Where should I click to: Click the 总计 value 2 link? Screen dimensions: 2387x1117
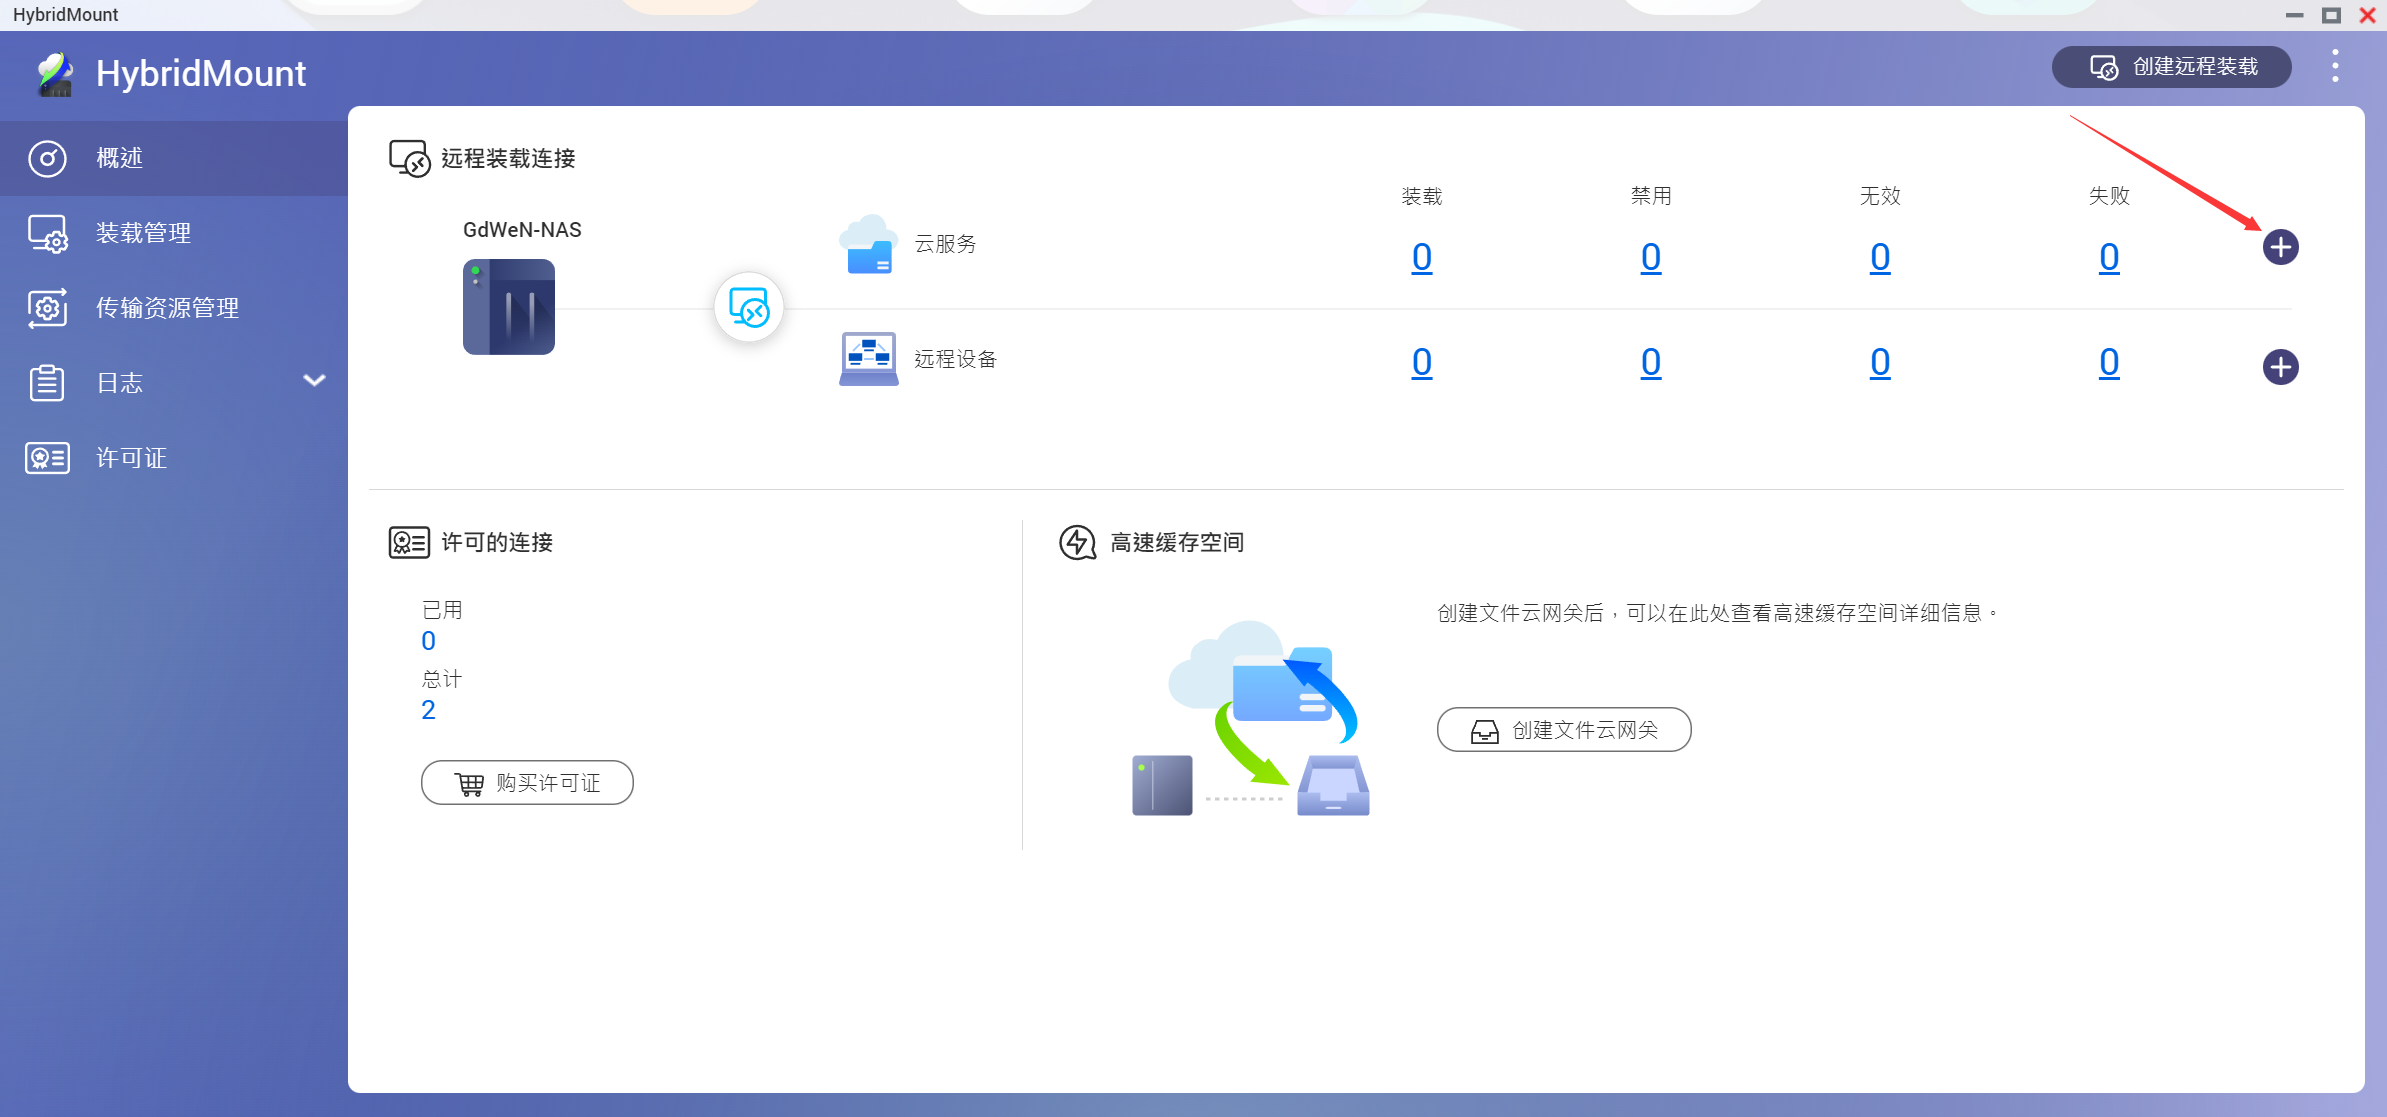(429, 710)
